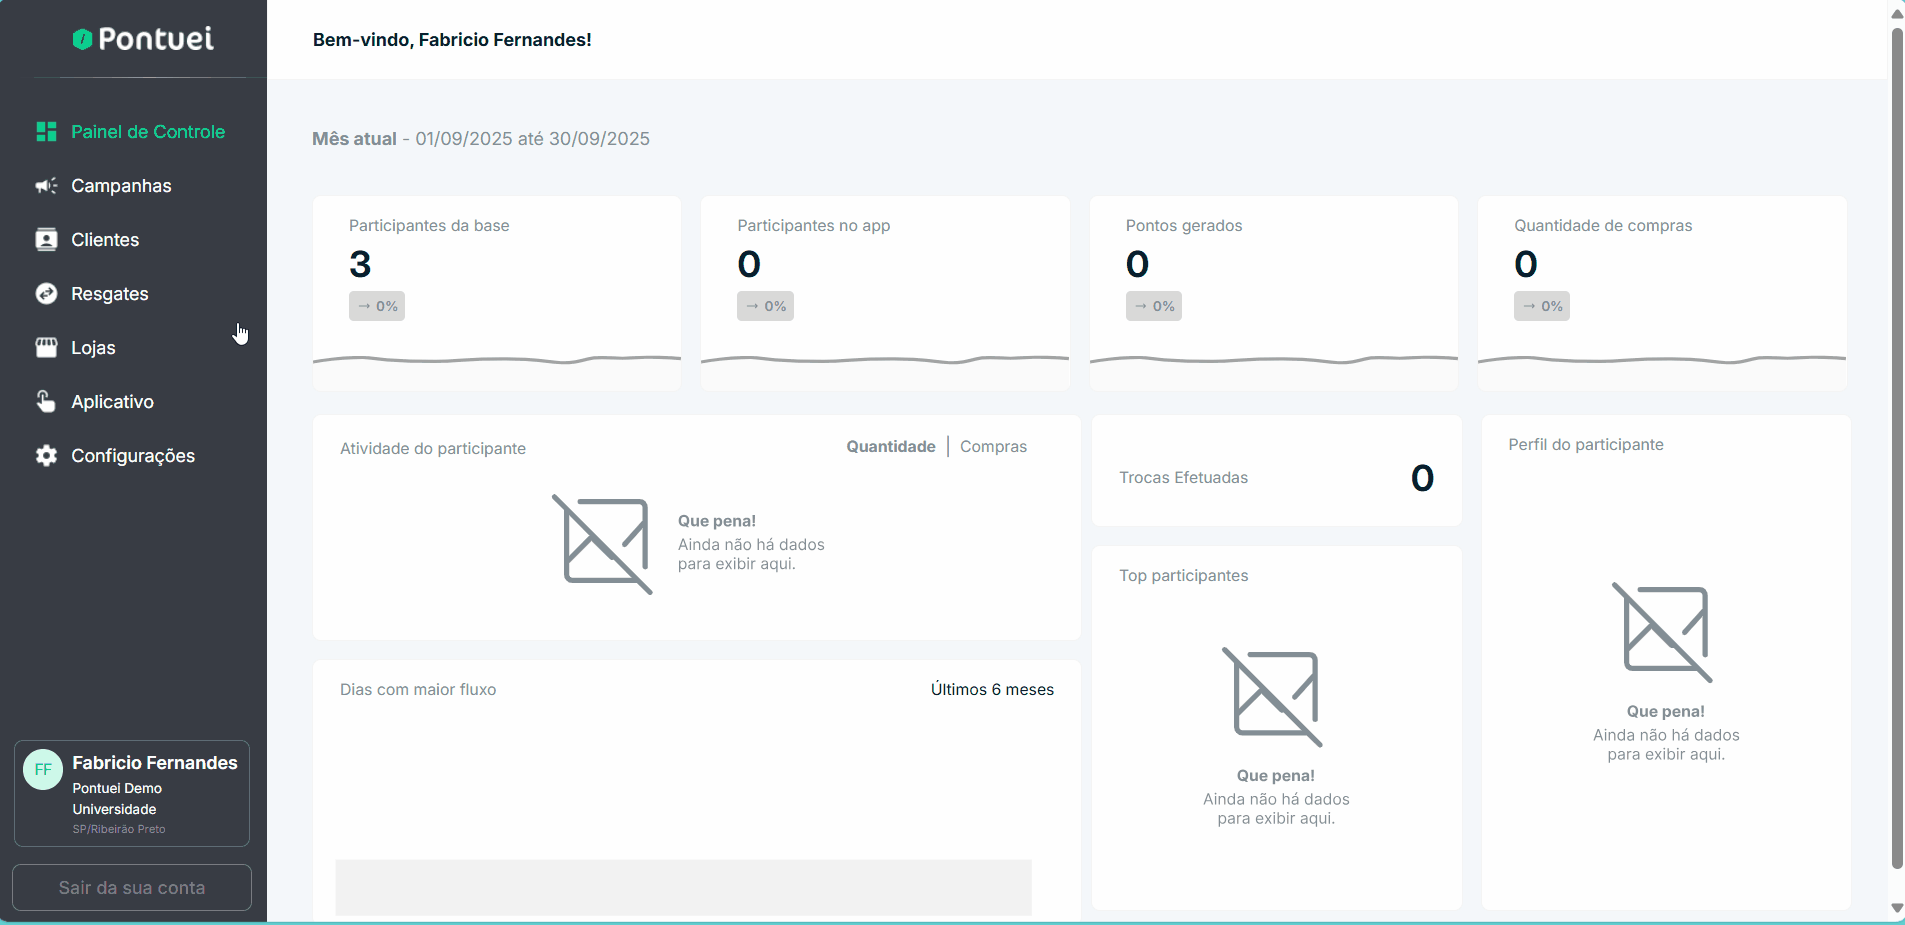This screenshot has height=925, width=1905.
Task: Click the Configurações gear icon
Action: click(x=46, y=456)
